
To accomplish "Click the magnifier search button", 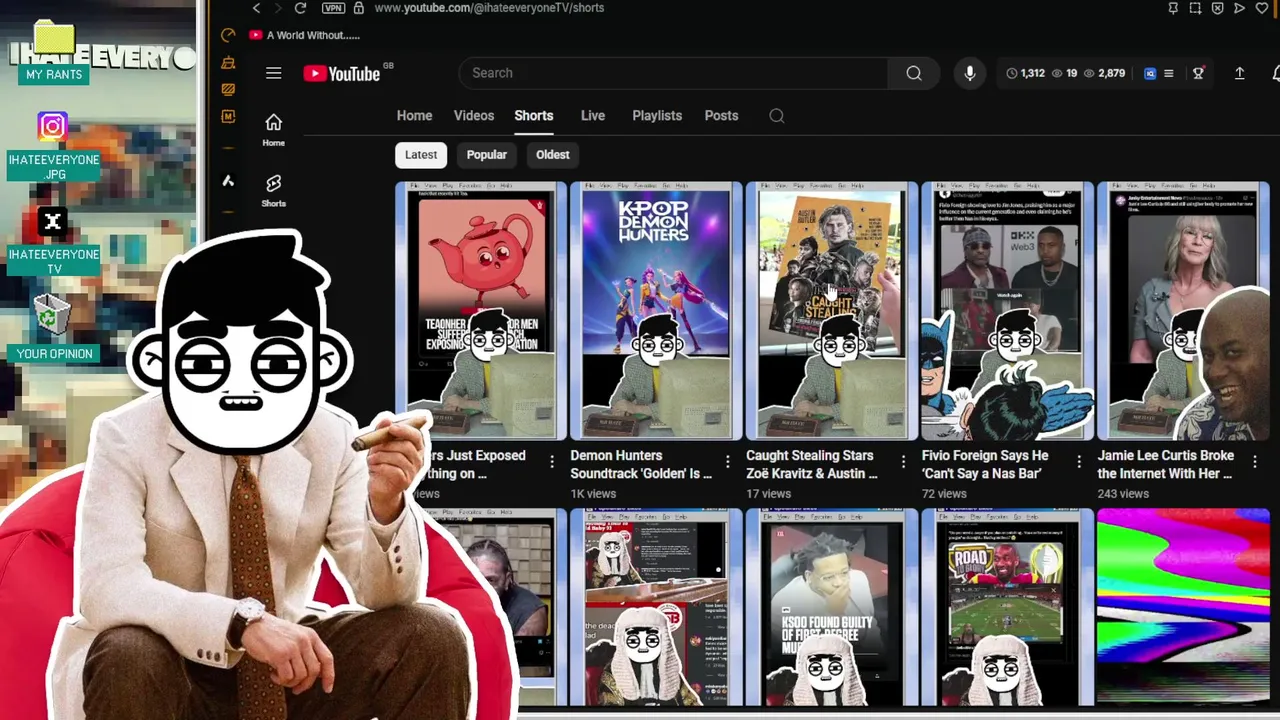I will click(x=913, y=73).
